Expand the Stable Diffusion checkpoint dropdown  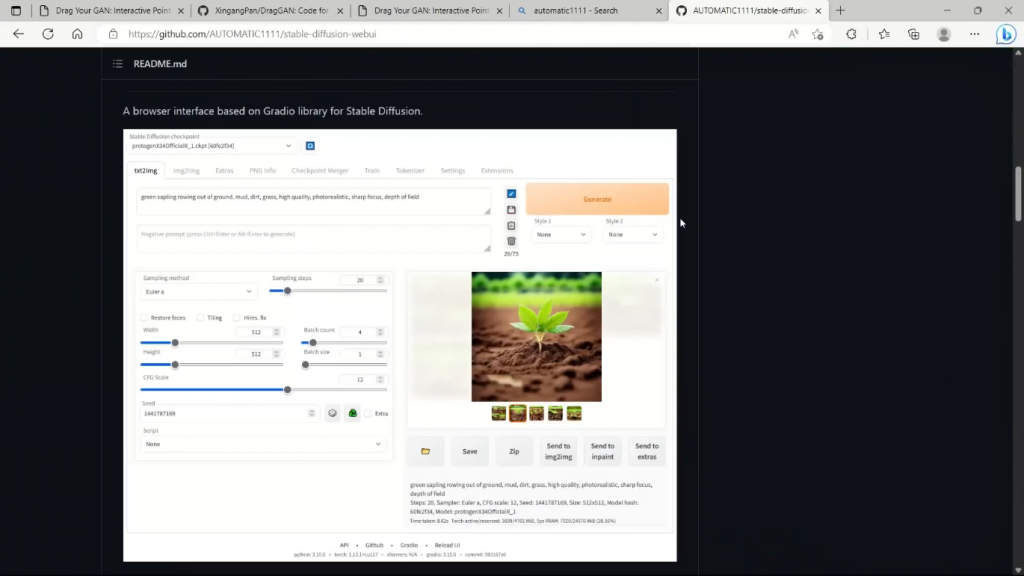212,146
